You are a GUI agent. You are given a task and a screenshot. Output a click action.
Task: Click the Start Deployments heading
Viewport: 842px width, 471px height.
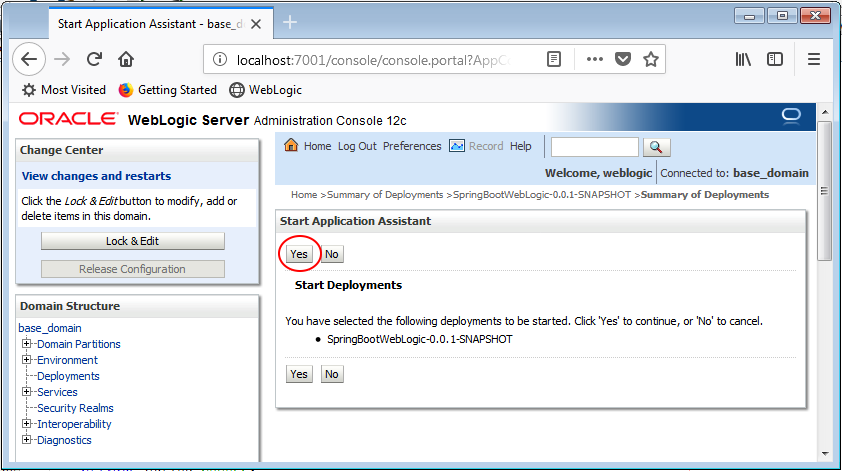(348, 285)
